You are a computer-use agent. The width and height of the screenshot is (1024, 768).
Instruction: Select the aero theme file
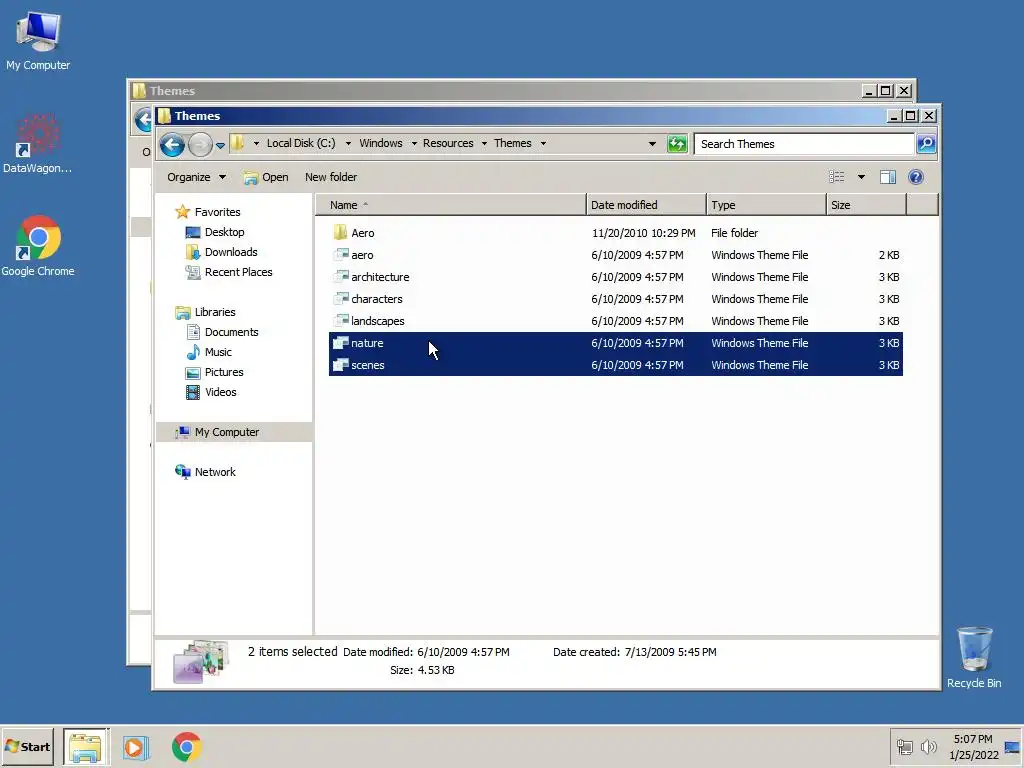pyautogui.click(x=616, y=255)
